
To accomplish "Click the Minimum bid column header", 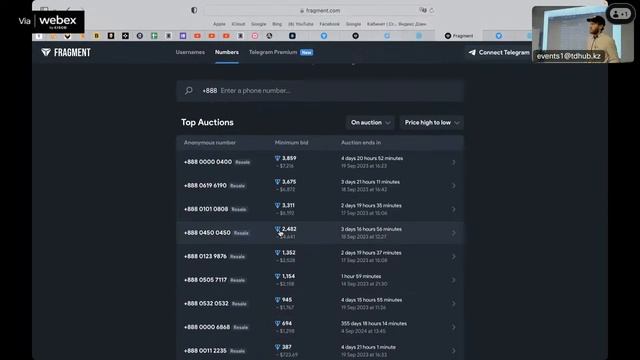I will coord(291,143).
